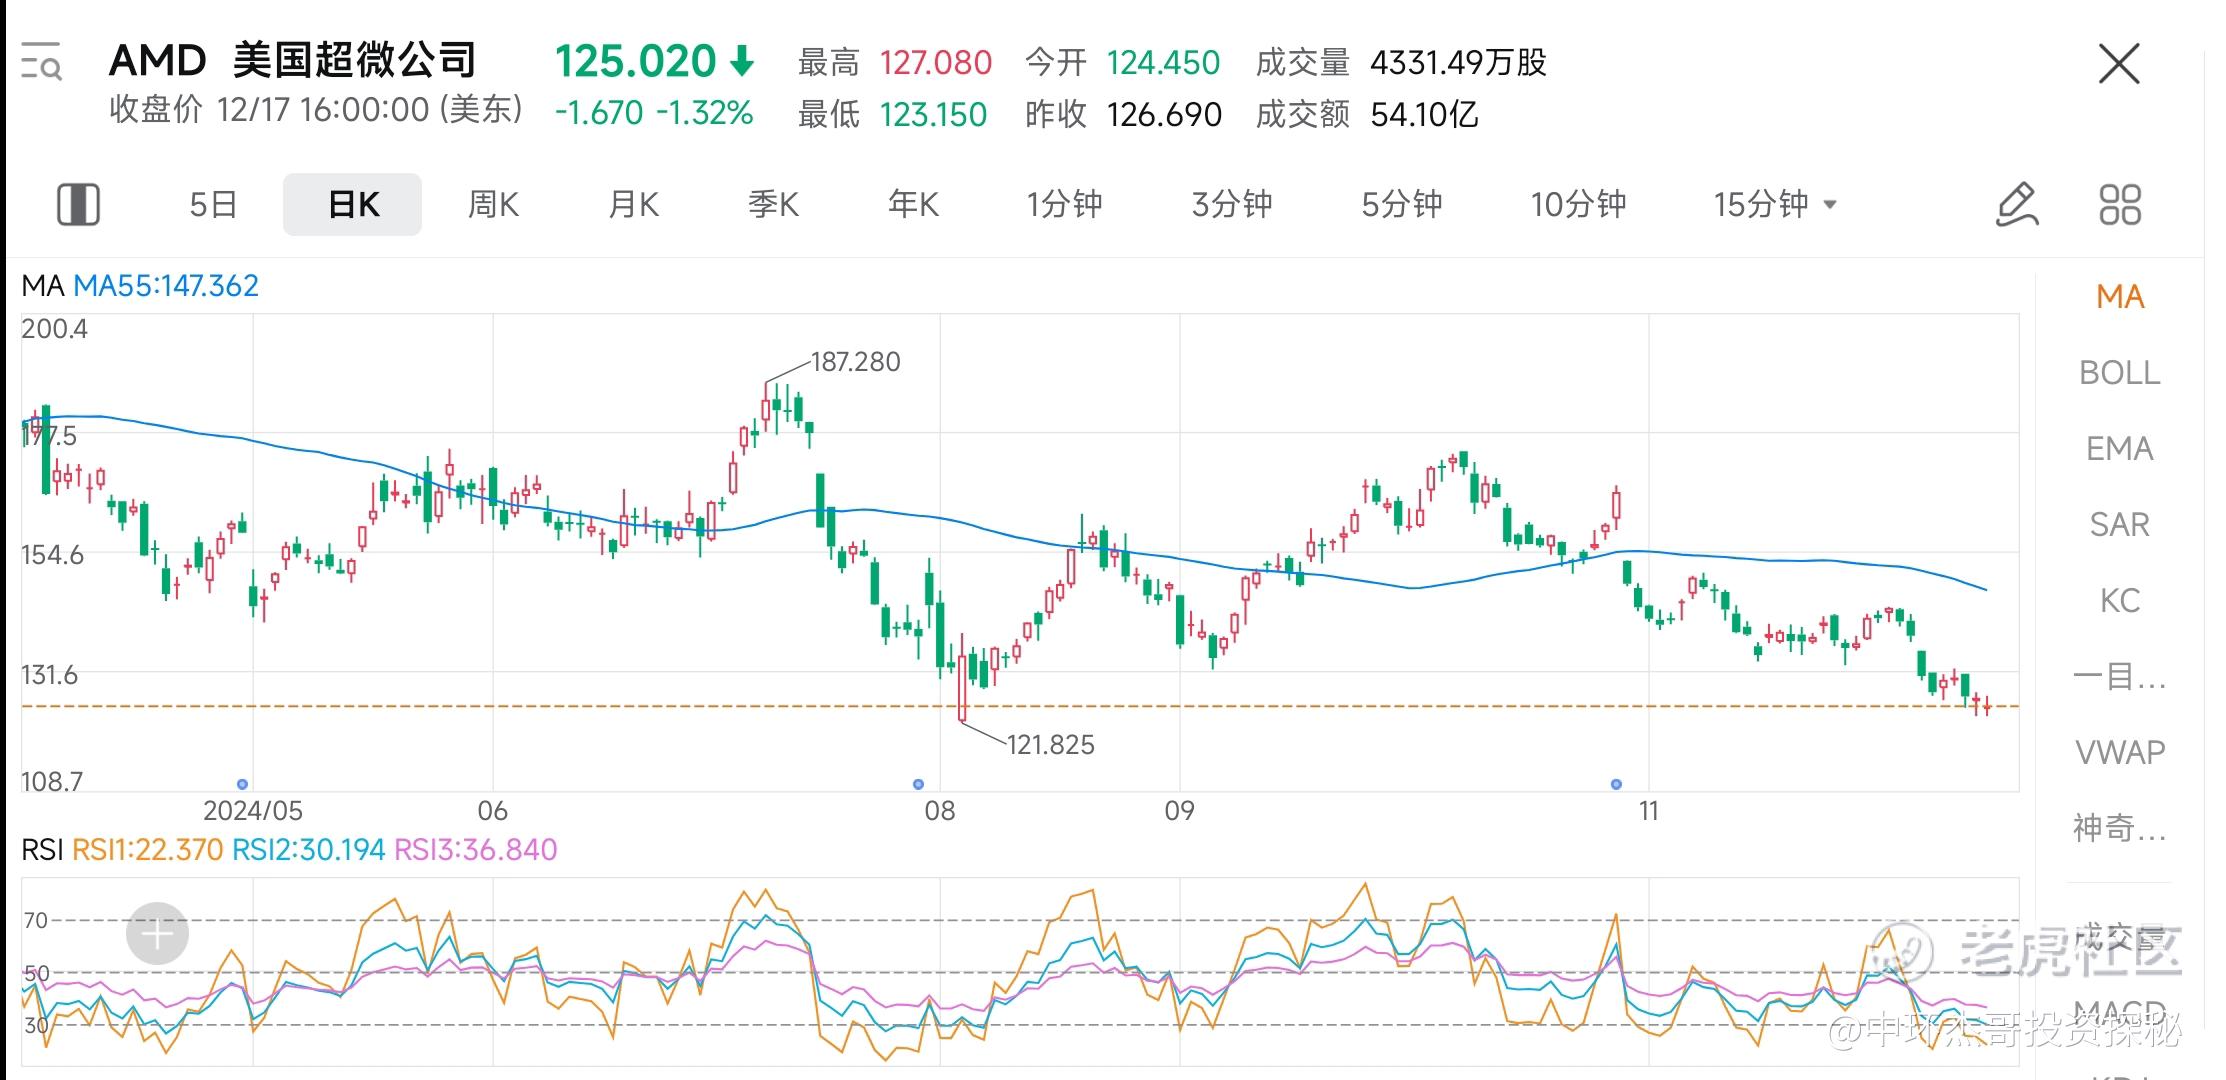
Task: Select the EMA indicator
Action: tap(2120, 449)
